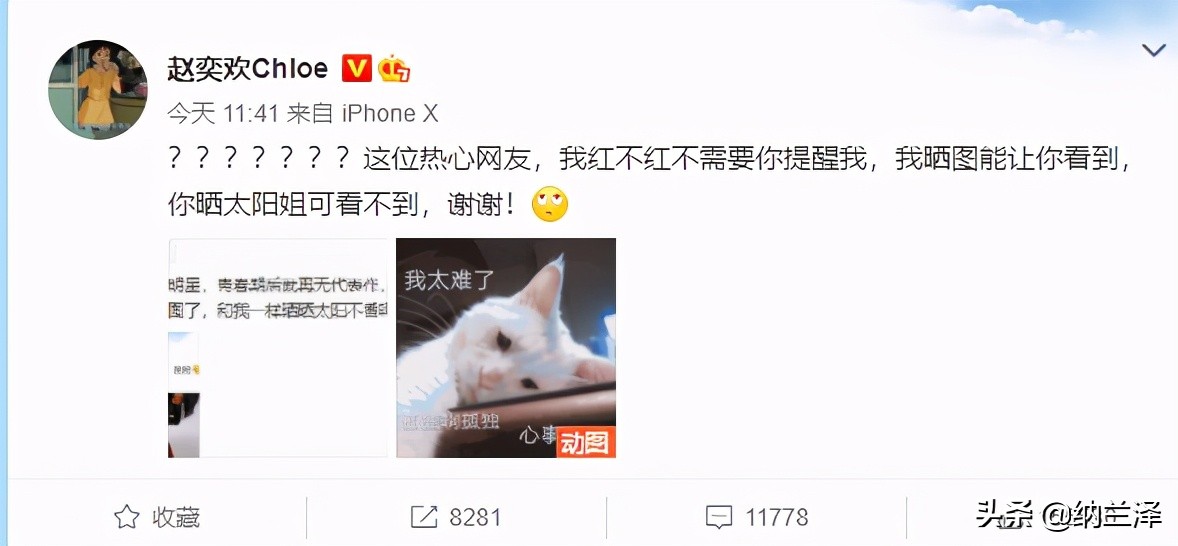1178x546 pixels.
Task: Click the 我太难了 caption on GIF
Action: pyautogui.click(x=449, y=282)
